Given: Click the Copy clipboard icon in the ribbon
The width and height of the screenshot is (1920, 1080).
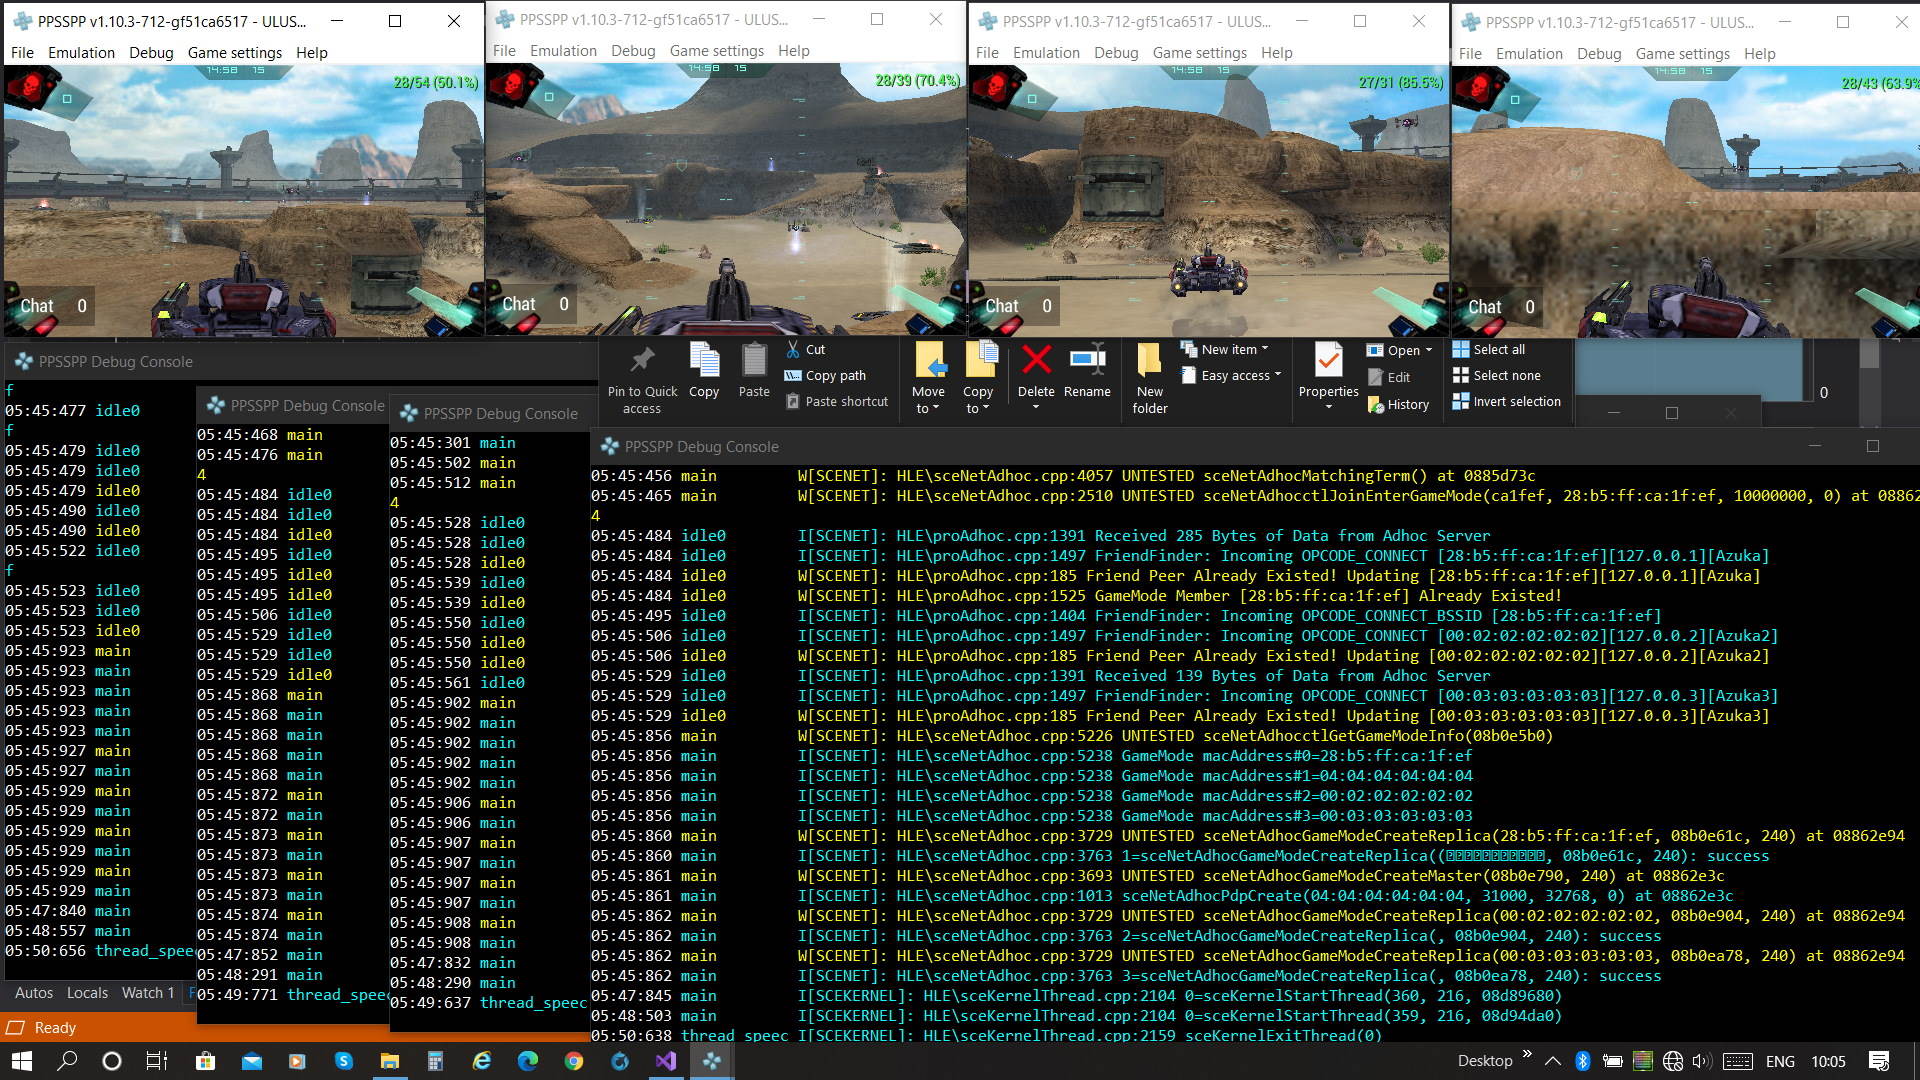Looking at the screenshot, I should pyautogui.click(x=704, y=371).
